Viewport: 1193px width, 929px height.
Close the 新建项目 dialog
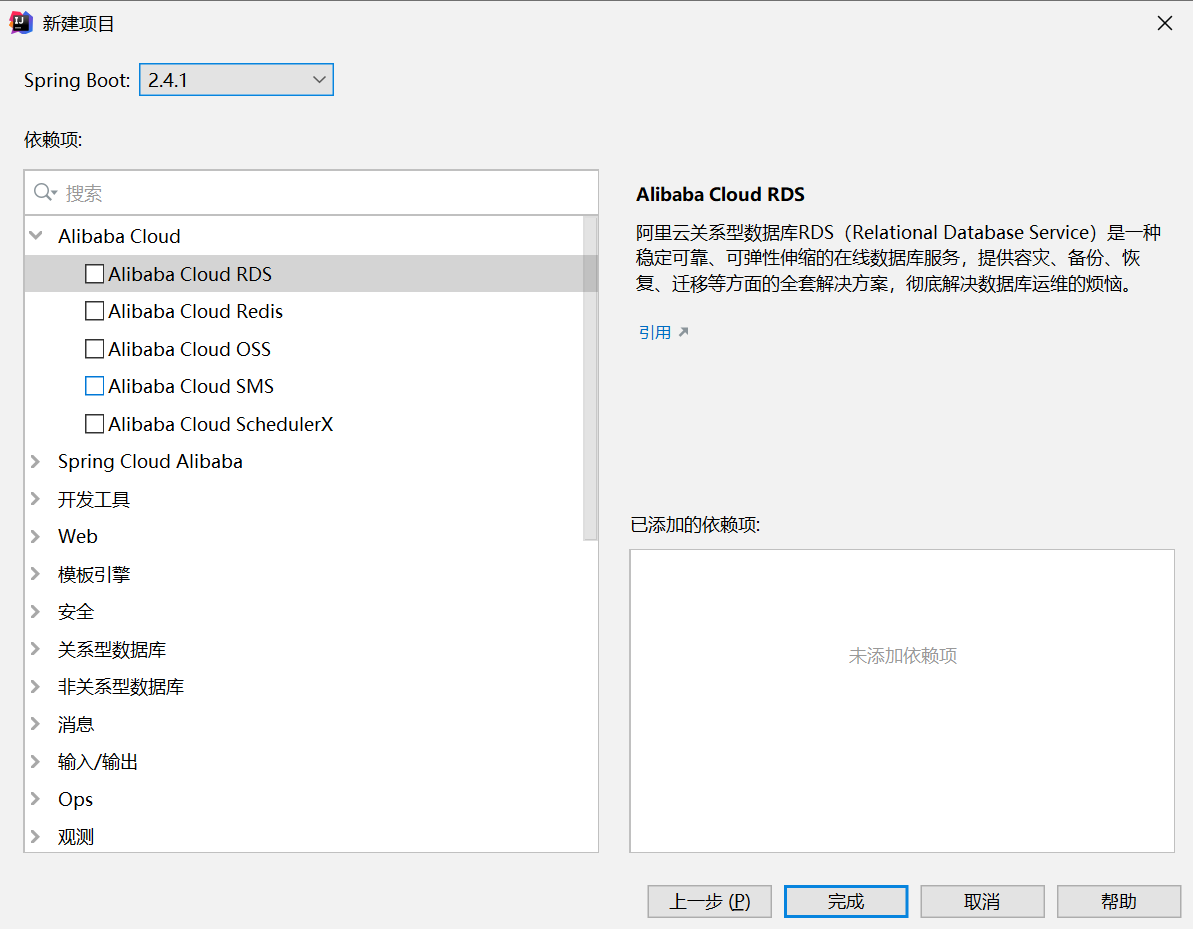click(x=1164, y=24)
